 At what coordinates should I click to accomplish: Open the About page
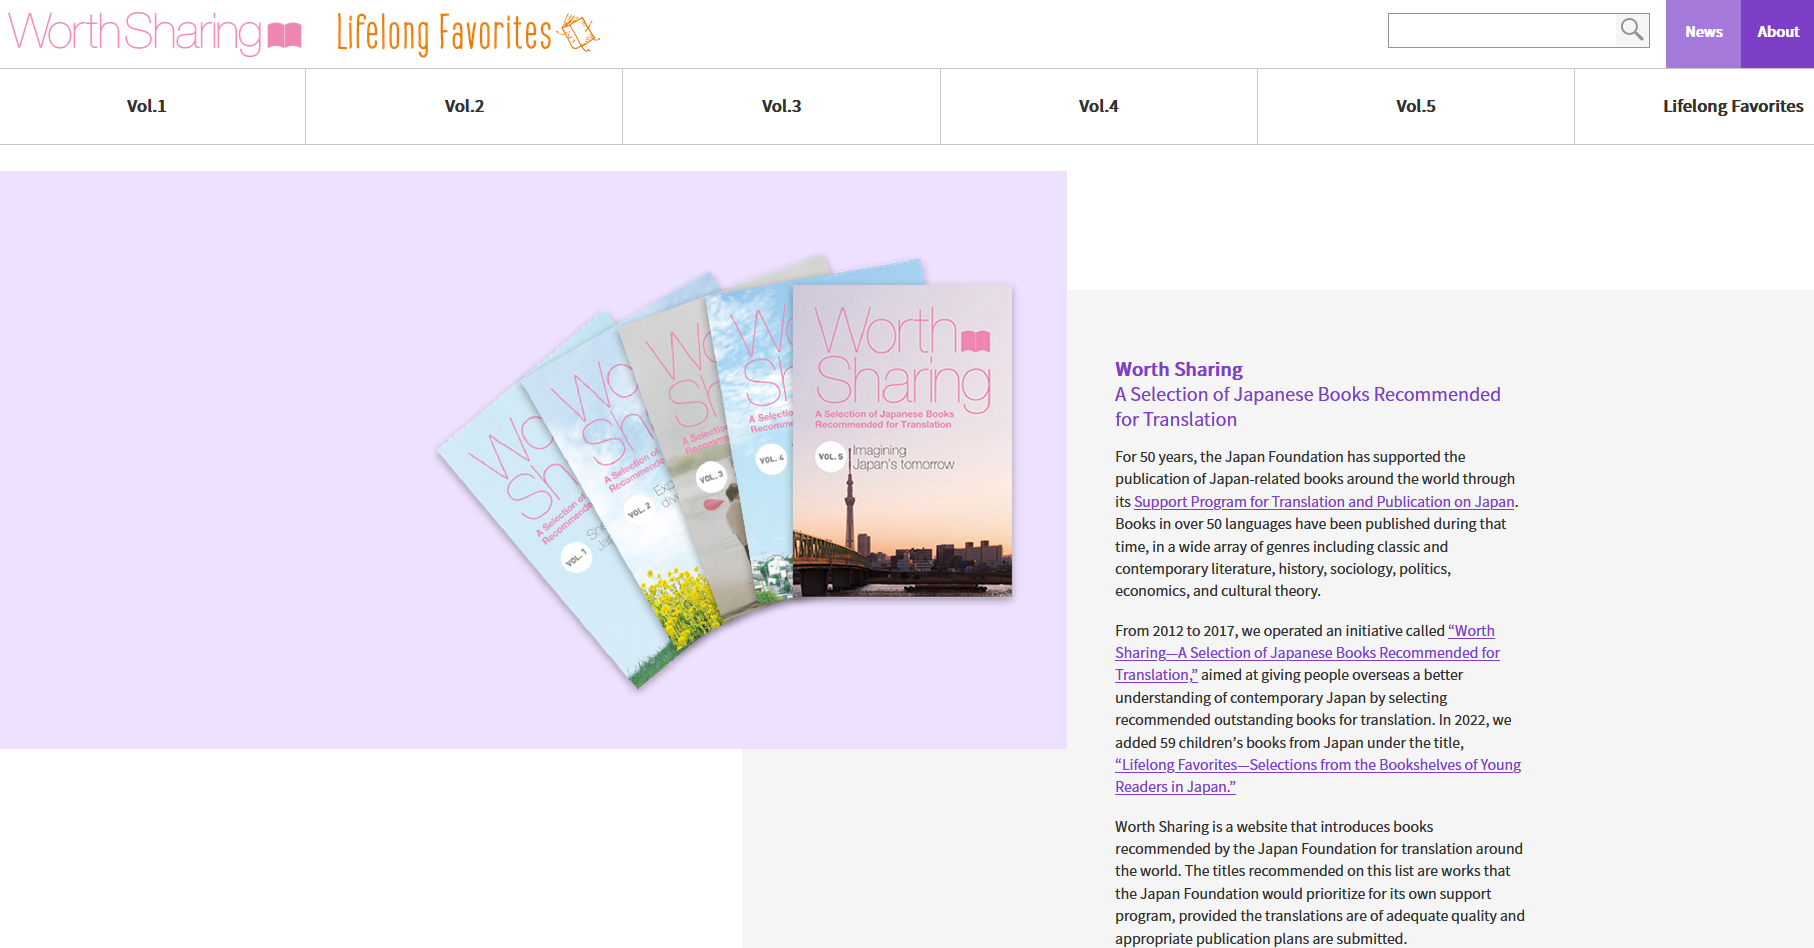point(1777,33)
